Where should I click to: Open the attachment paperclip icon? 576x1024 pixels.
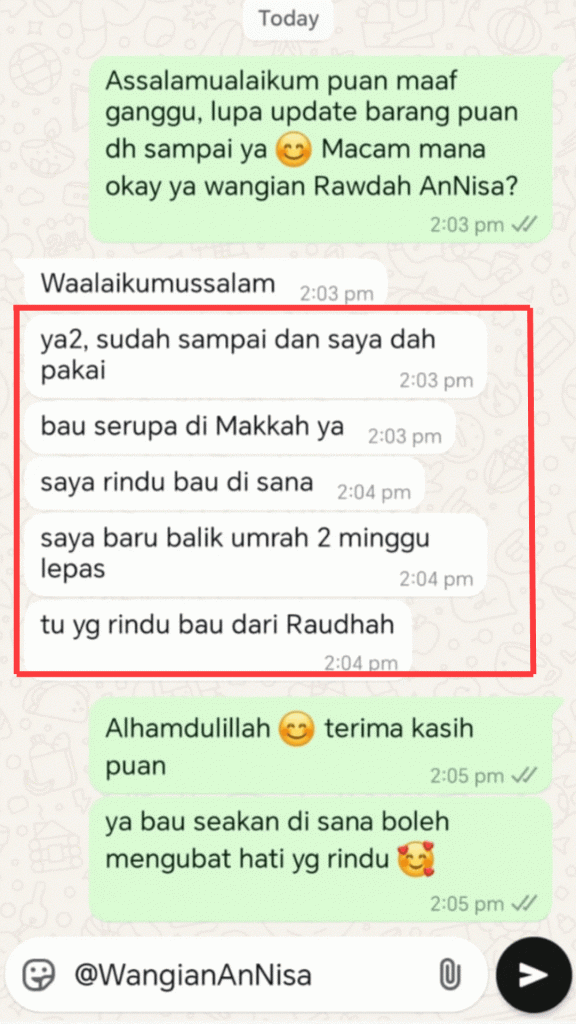(447, 976)
